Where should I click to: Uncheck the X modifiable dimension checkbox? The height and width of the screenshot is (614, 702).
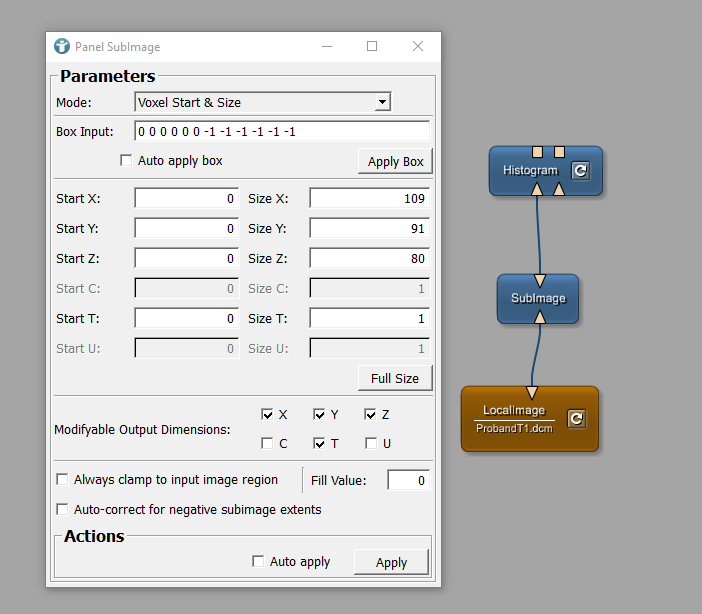(267, 414)
